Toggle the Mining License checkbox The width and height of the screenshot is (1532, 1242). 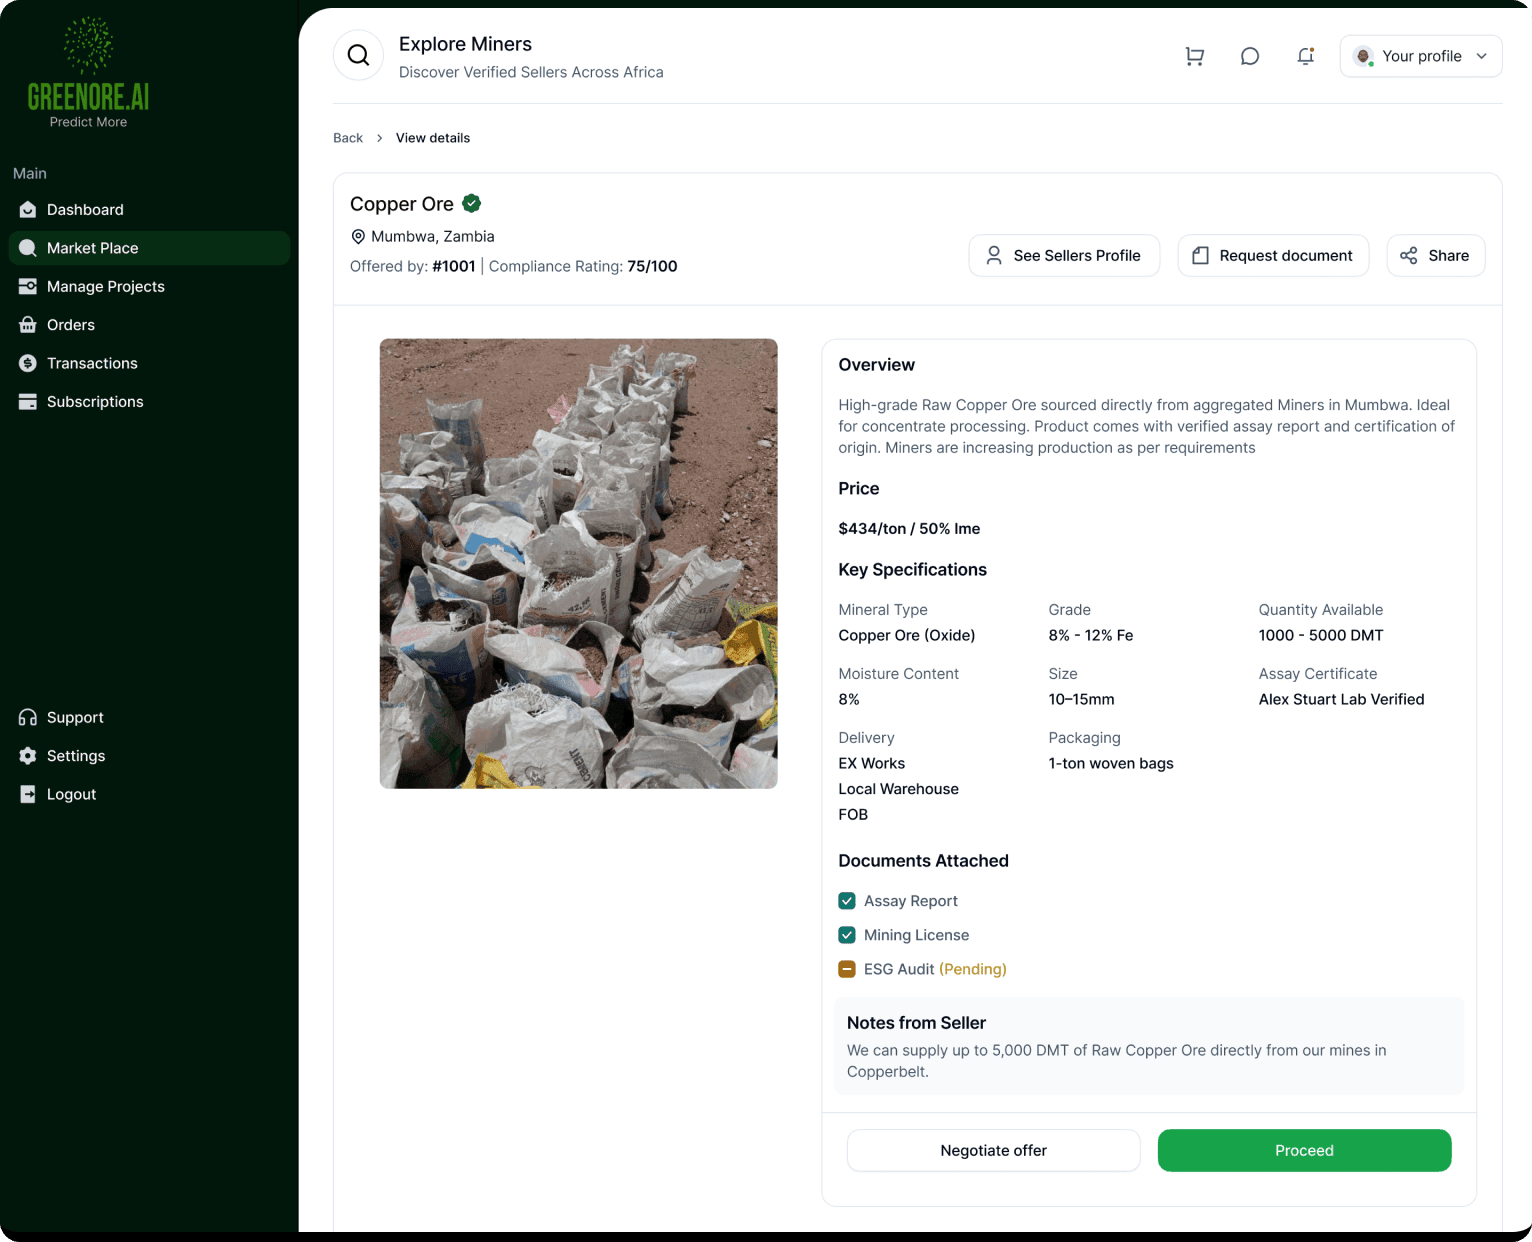(x=847, y=935)
